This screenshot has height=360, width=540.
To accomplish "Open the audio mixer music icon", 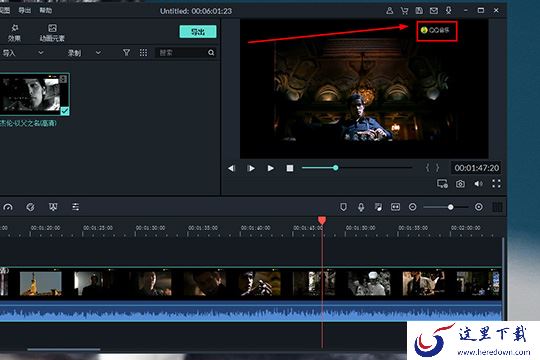I will tap(378, 207).
